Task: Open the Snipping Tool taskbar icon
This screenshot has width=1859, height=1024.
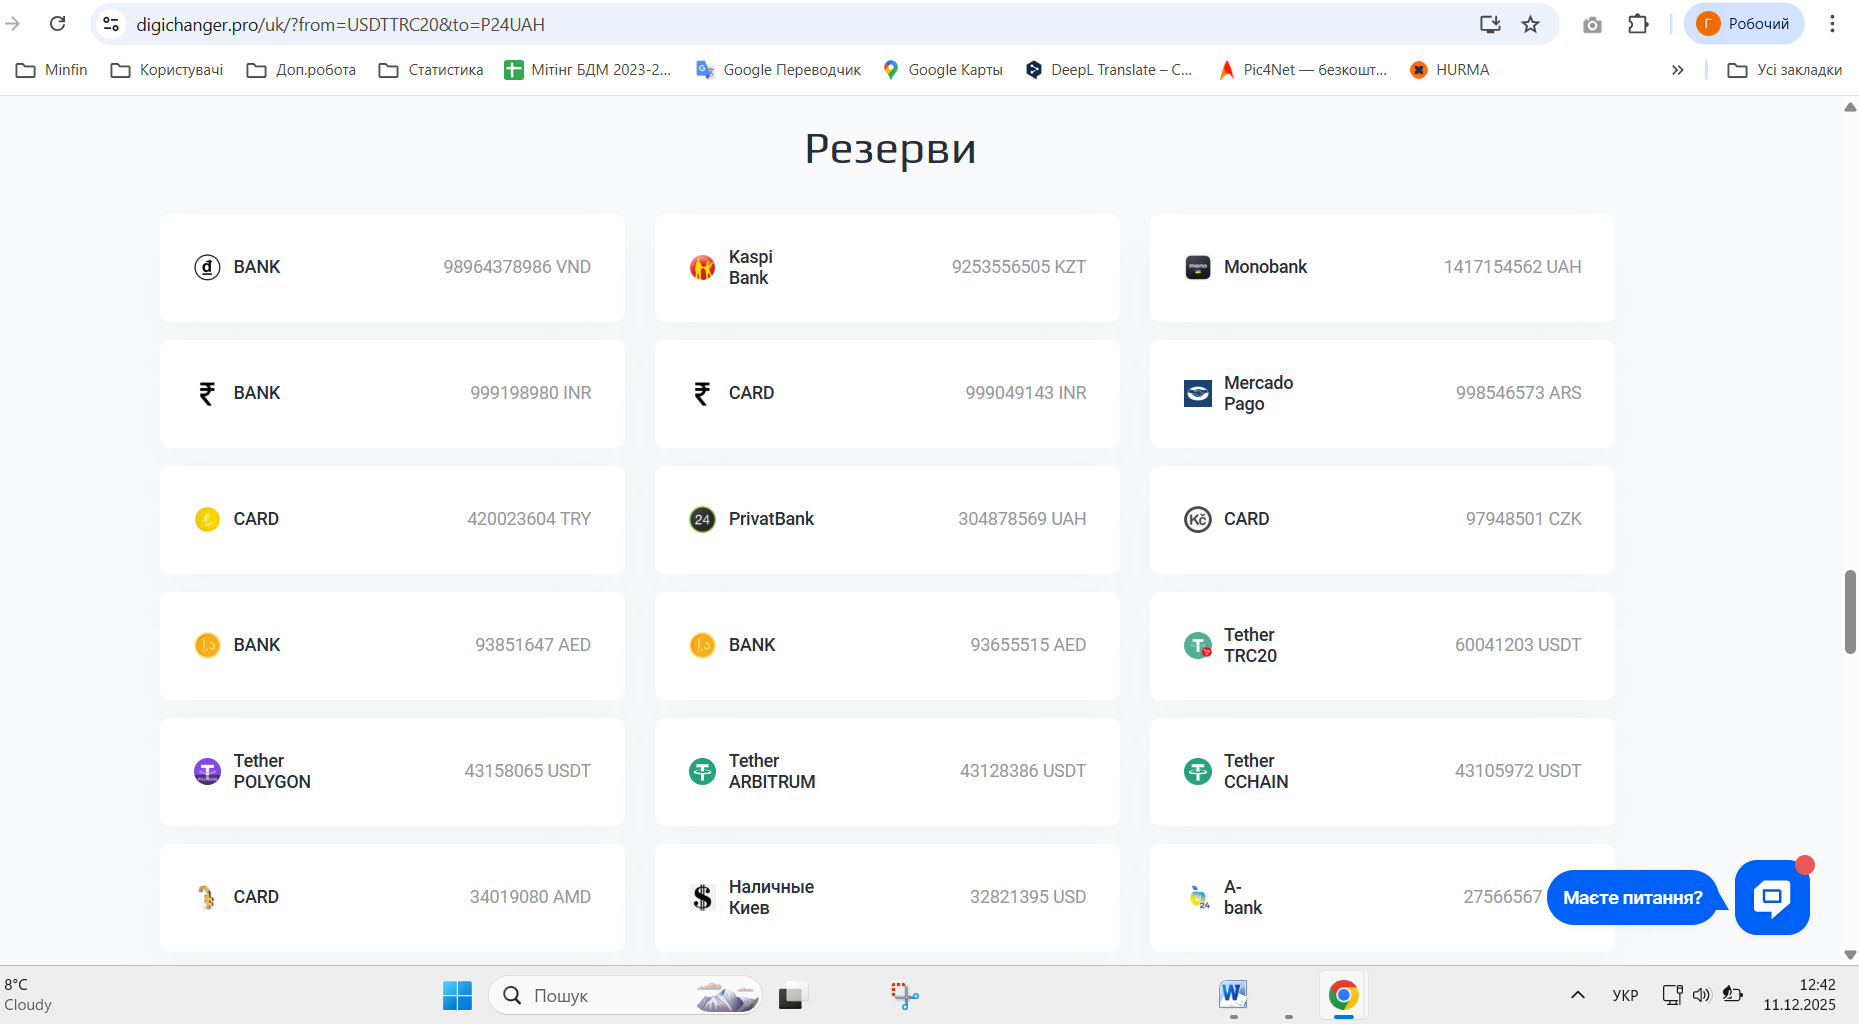Action: 904,995
